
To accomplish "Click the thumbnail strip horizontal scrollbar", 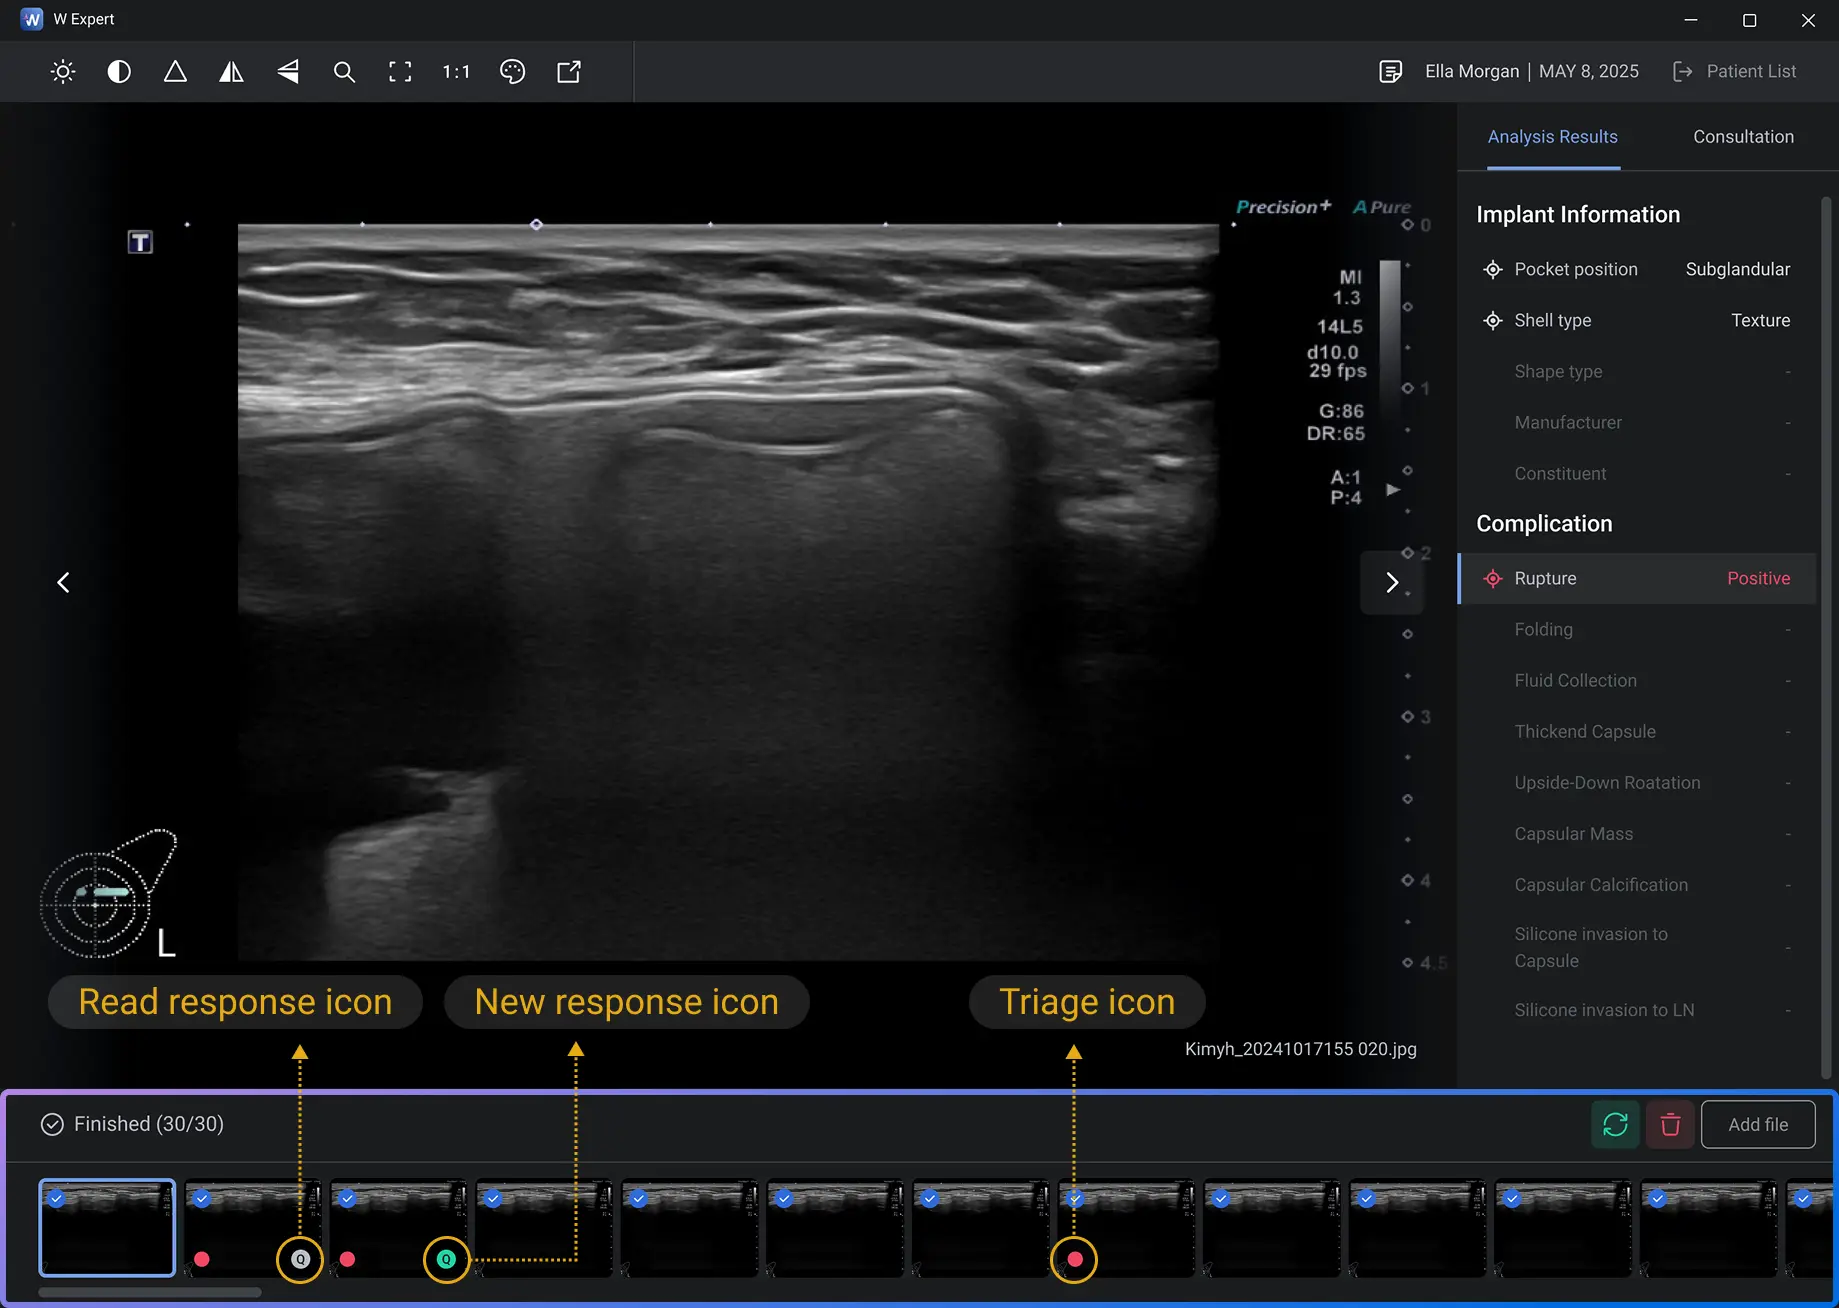I will tap(150, 1292).
